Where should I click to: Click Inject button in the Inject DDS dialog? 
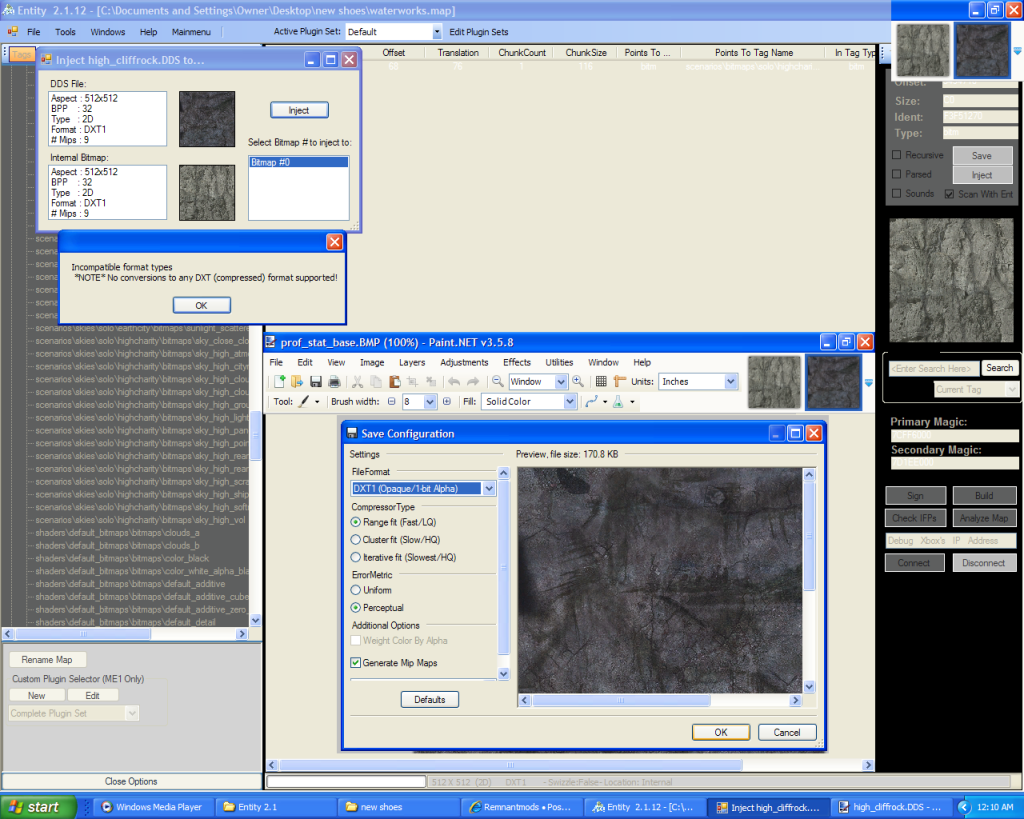point(299,110)
